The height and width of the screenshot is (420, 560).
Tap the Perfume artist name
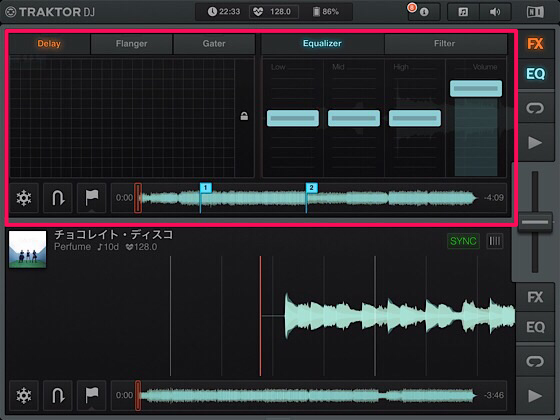point(72,247)
